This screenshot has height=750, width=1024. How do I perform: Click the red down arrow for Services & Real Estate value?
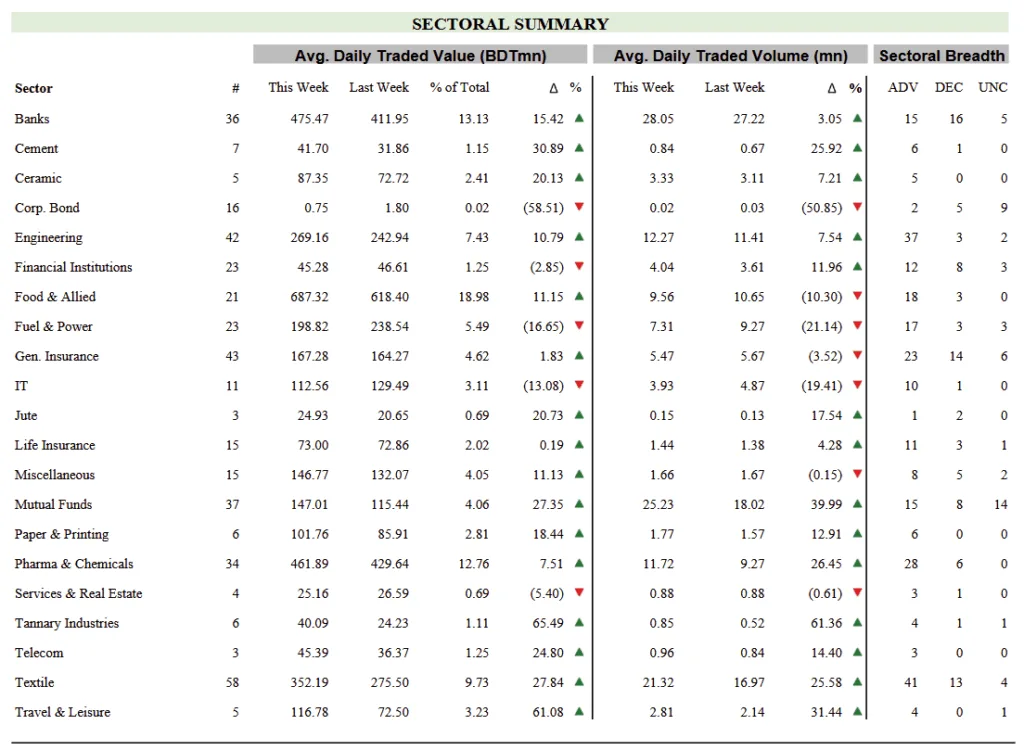pos(579,593)
